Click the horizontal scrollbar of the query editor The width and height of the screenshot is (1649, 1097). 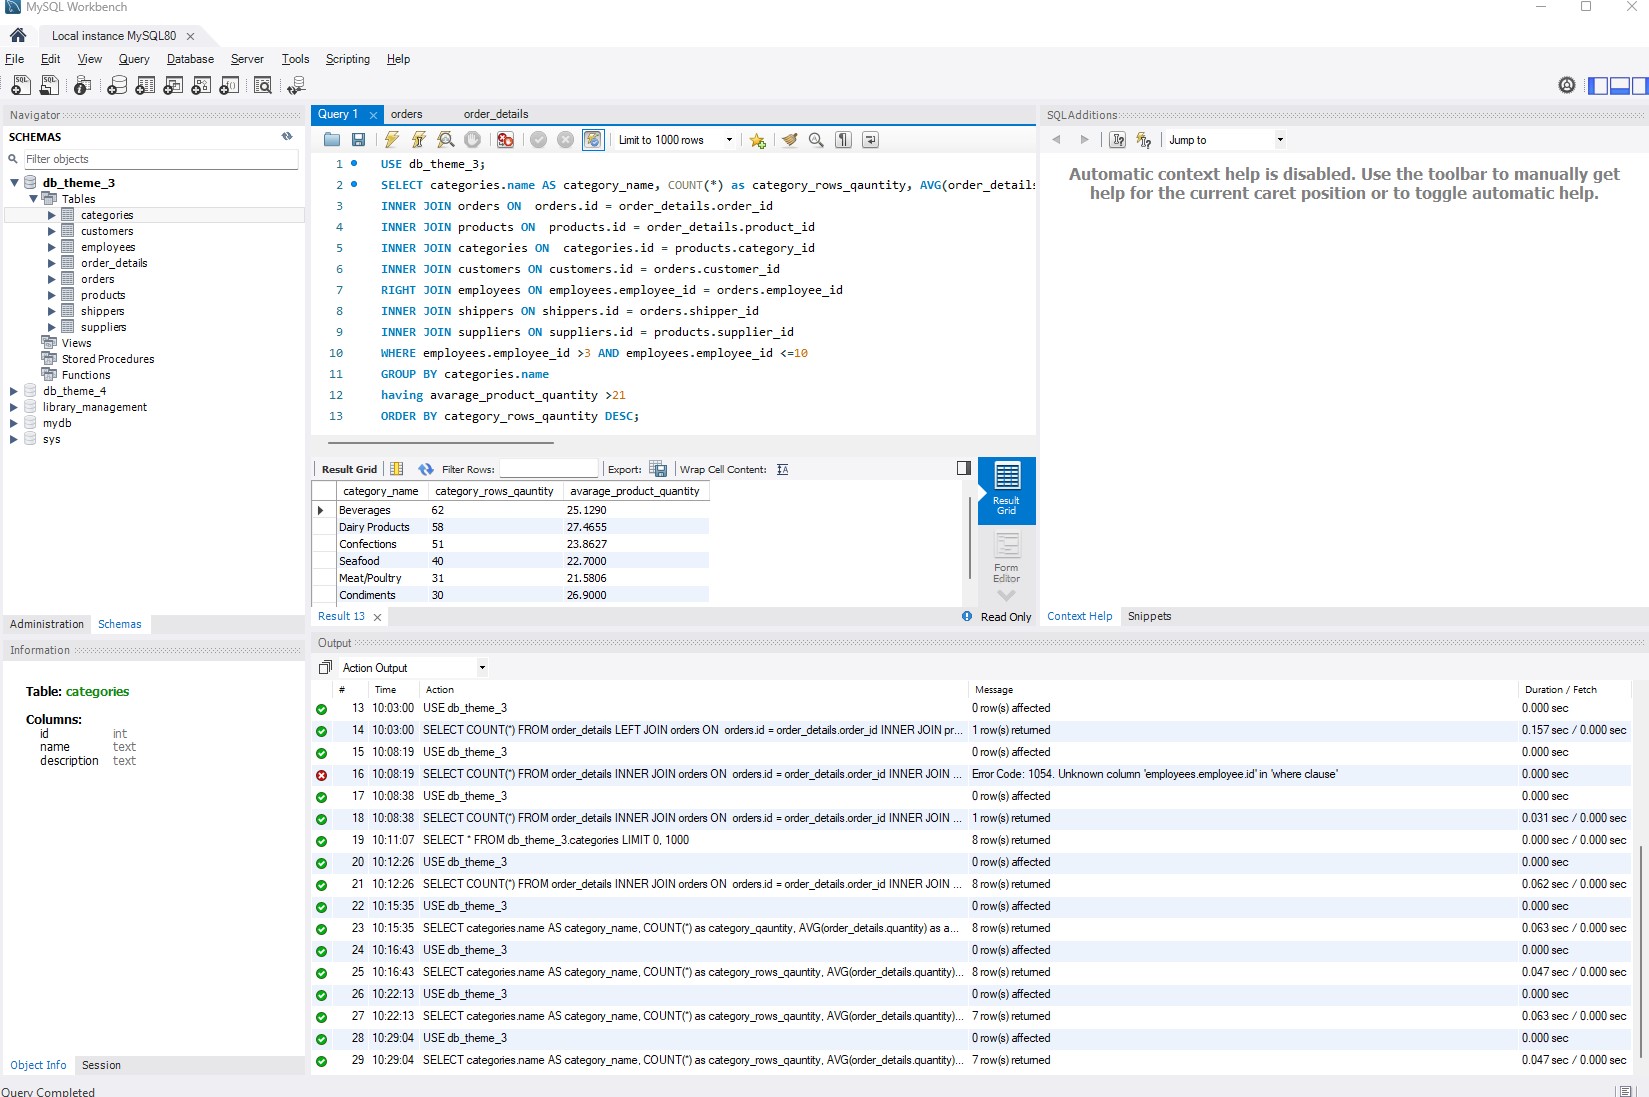tap(440, 442)
